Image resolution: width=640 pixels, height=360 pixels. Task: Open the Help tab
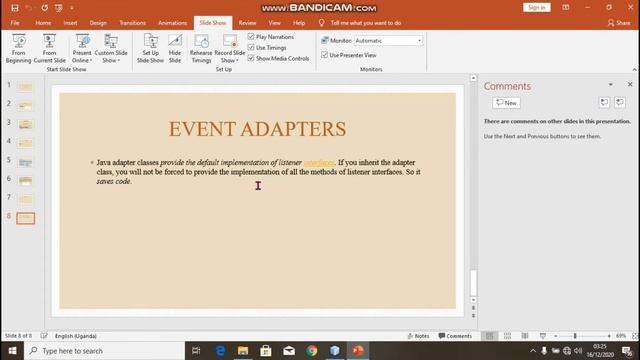299,23
